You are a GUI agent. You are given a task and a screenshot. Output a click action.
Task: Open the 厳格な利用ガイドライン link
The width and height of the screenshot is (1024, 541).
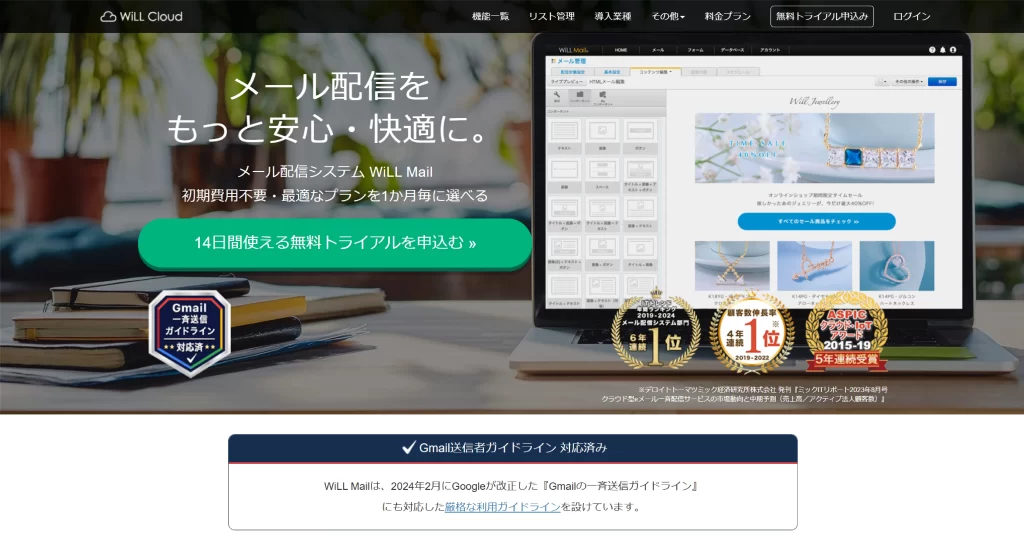point(502,507)
